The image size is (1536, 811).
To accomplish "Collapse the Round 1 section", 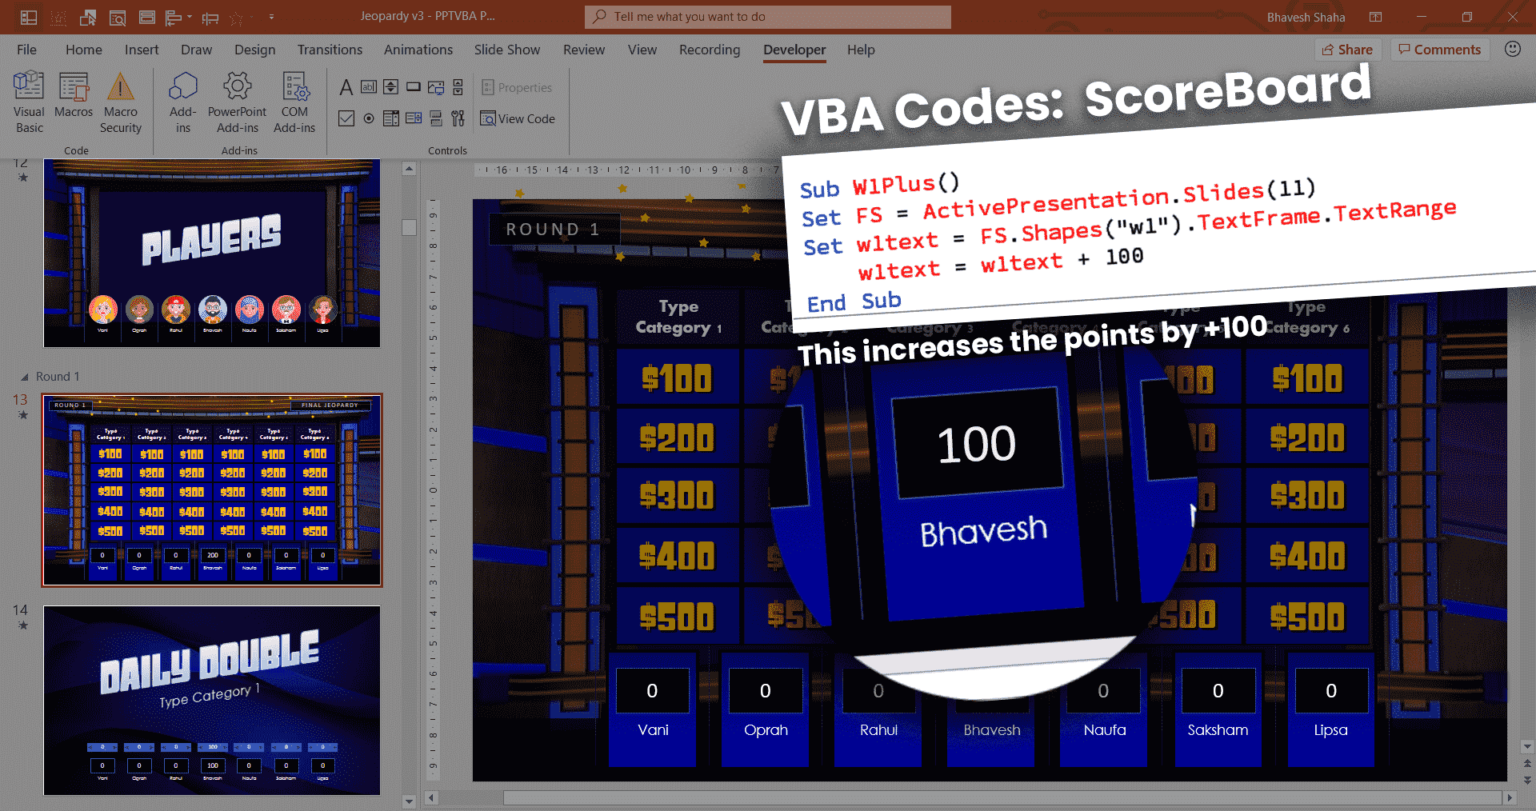I will [x=24, y=376].
